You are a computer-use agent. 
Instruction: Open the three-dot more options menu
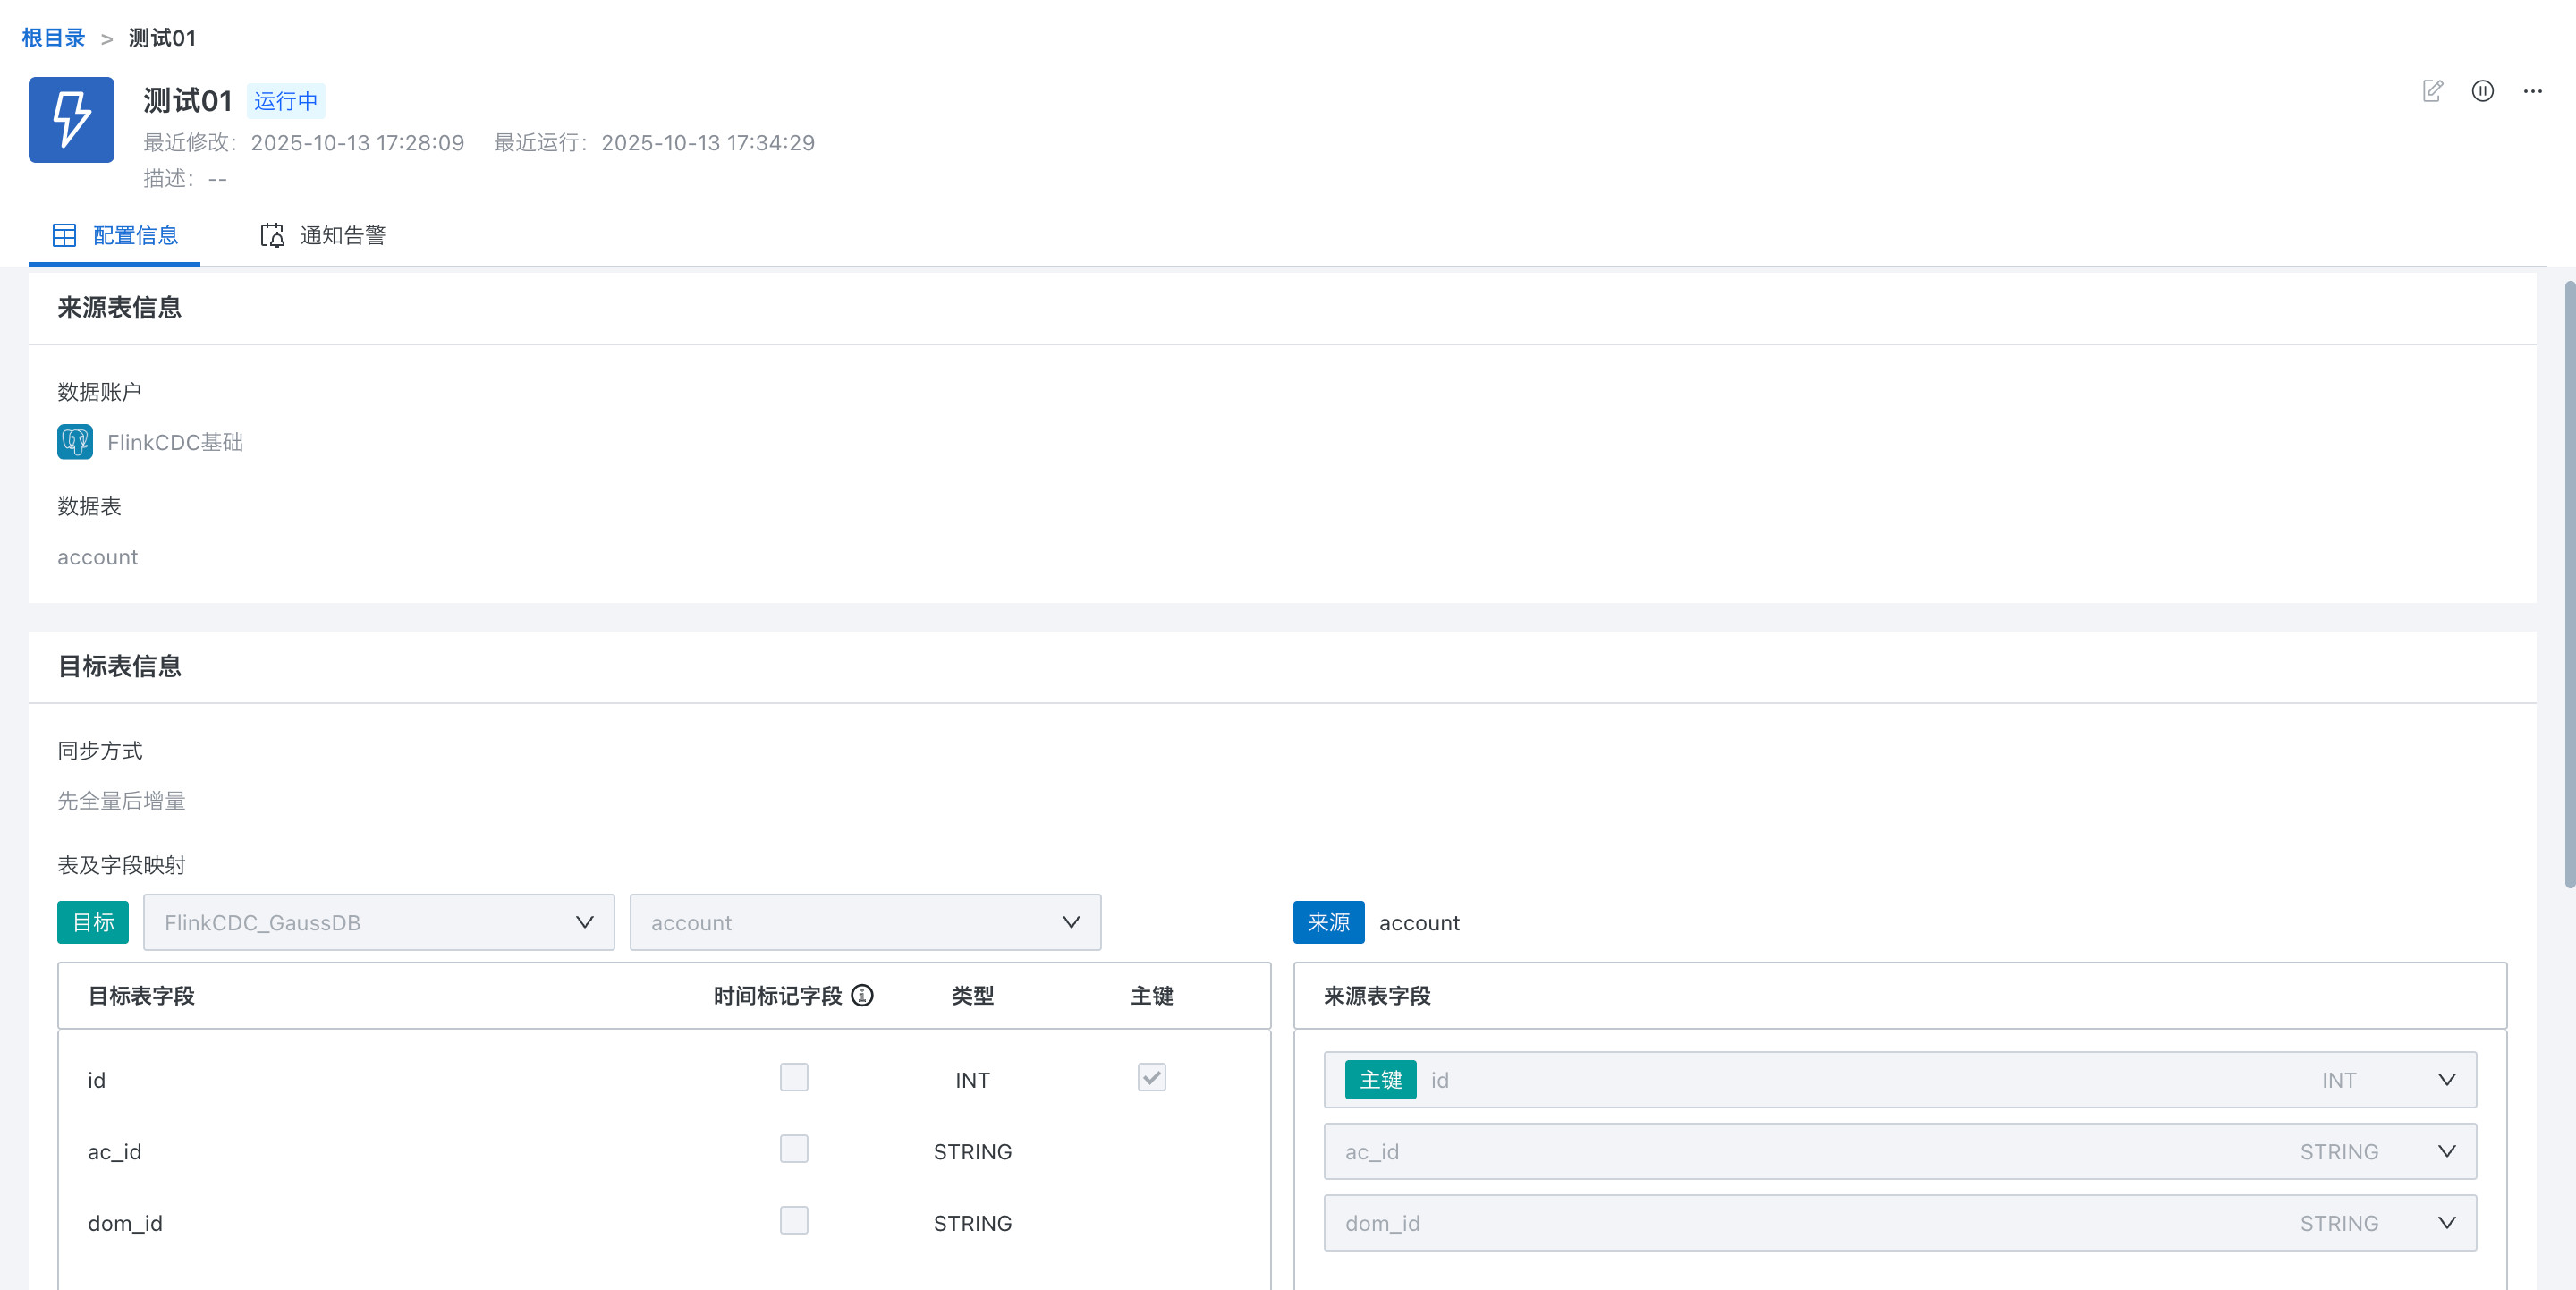click(2532, 91)
